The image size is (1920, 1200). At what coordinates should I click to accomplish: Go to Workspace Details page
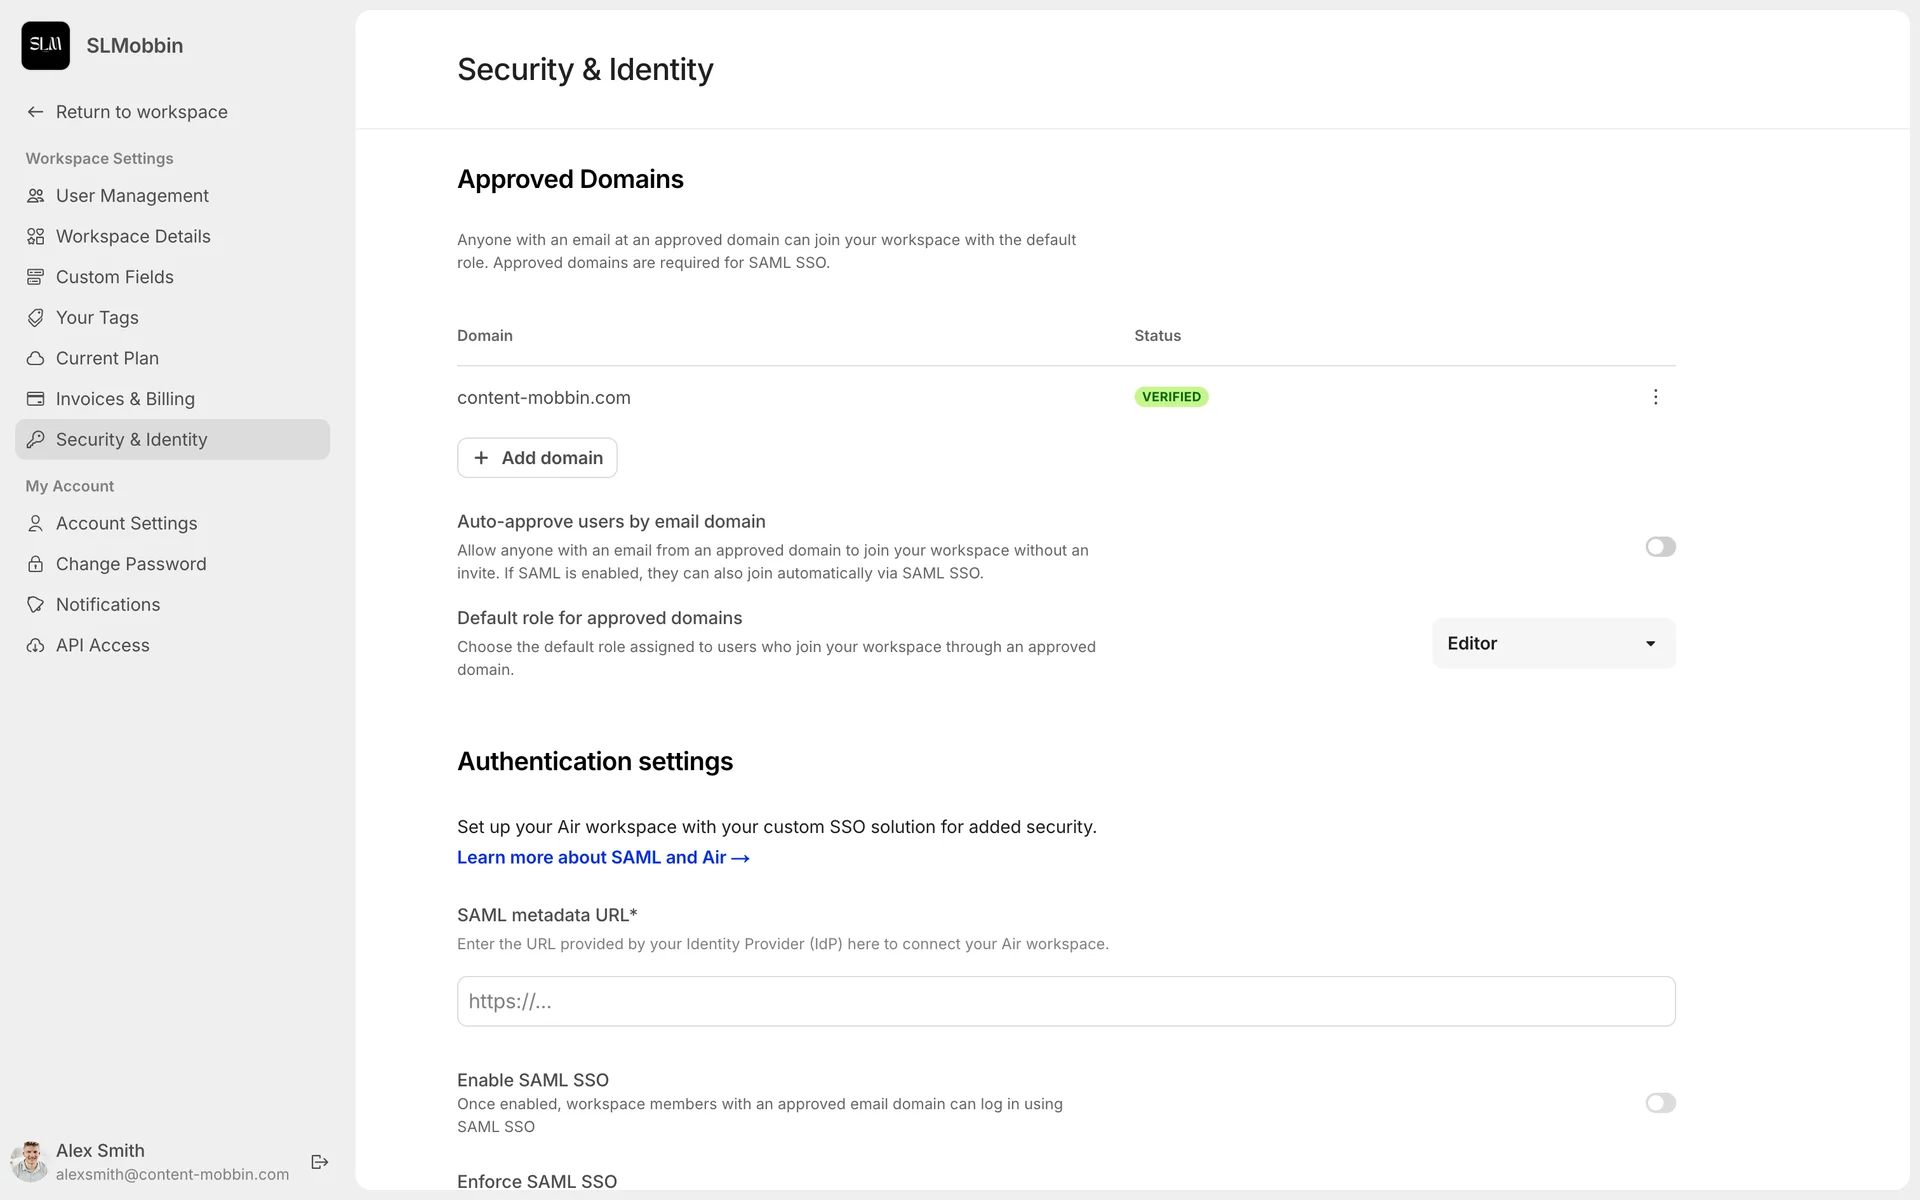point(133,237)
